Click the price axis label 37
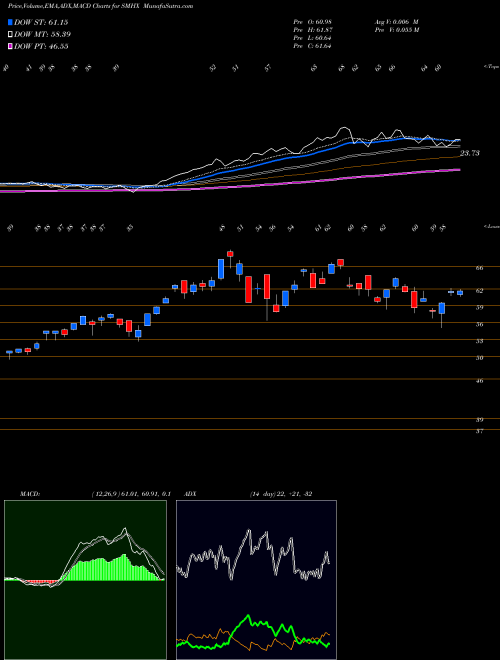This screenshot has height=660, width=500. (x=480, y=431)
